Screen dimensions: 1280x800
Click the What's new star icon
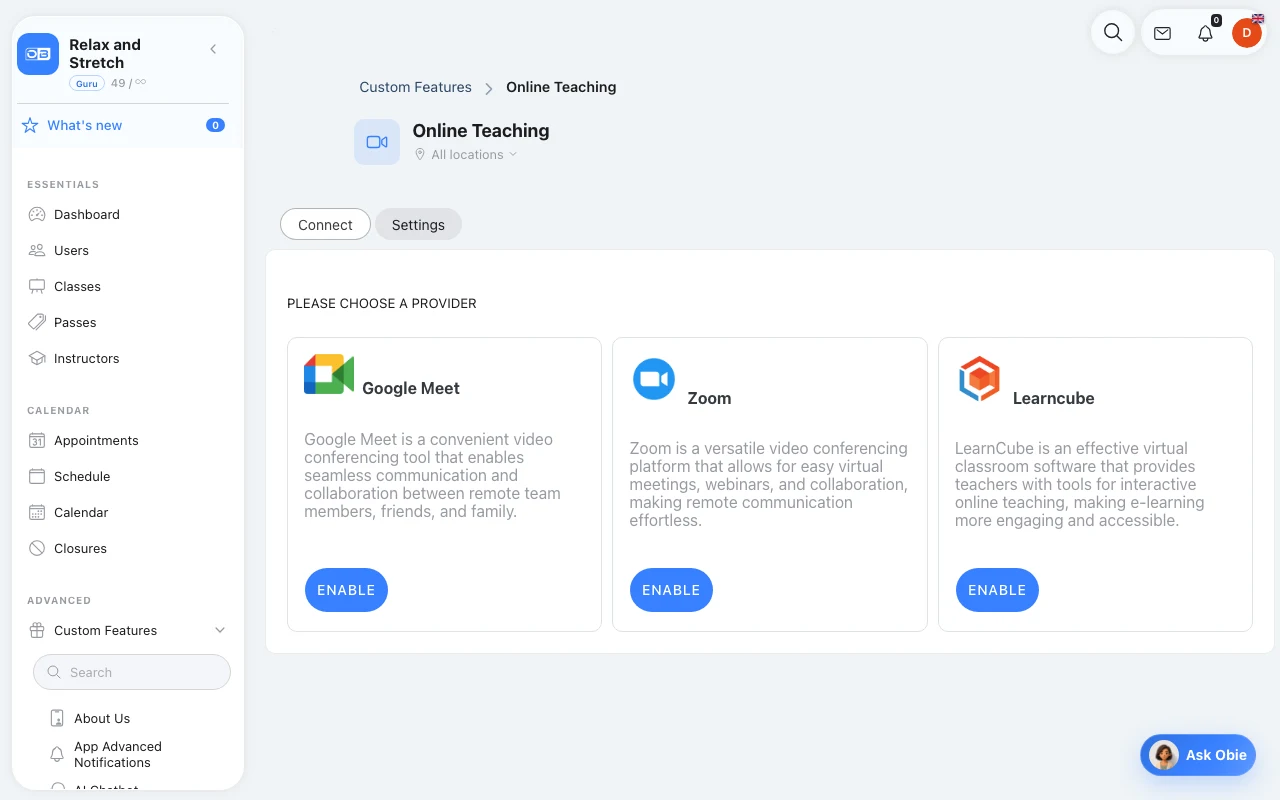click(30, 125)
